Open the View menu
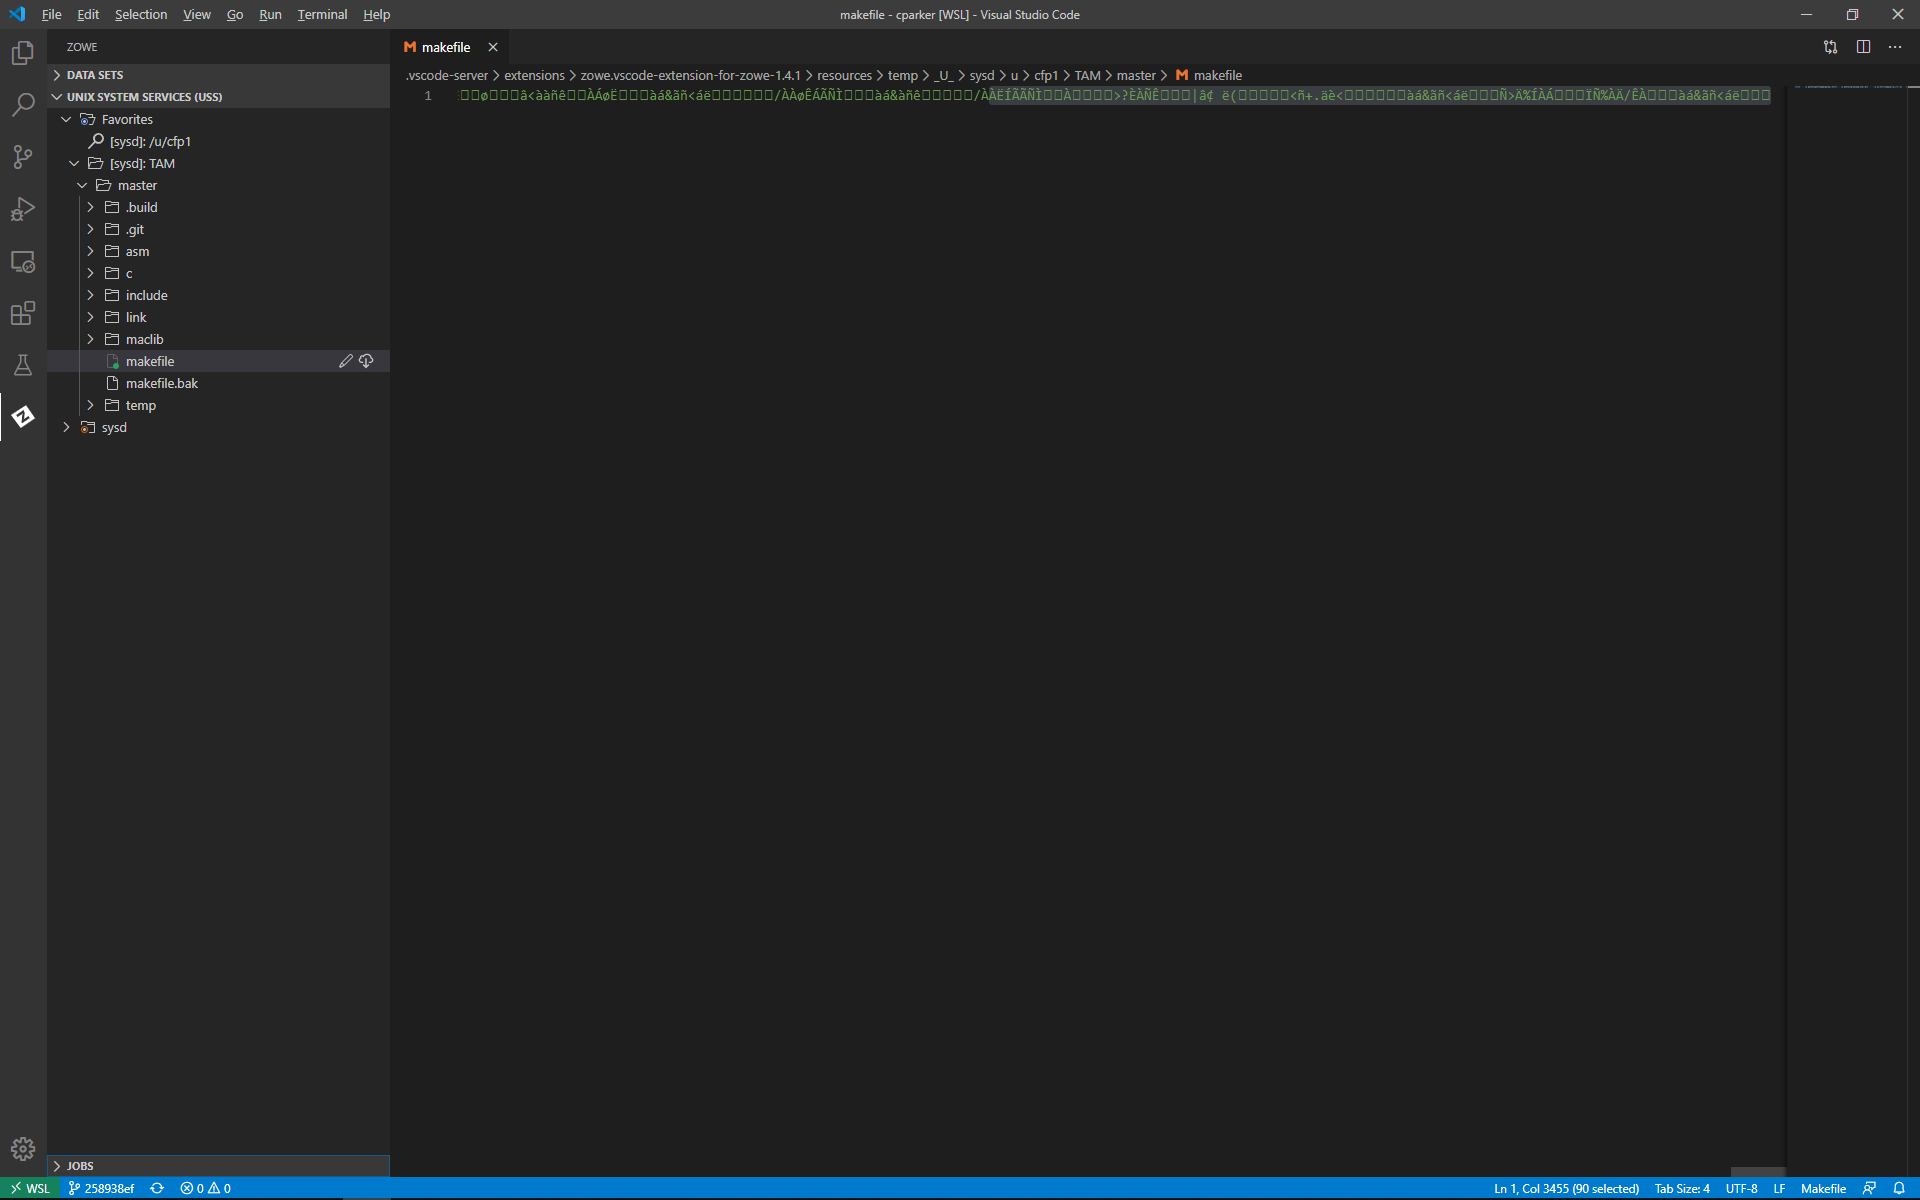1920x1200 pixels. click(x=196, y=14)
